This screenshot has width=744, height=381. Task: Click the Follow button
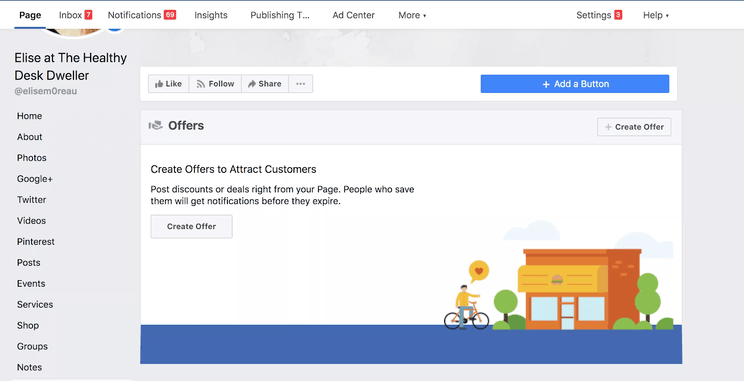(x=215, y=84)
